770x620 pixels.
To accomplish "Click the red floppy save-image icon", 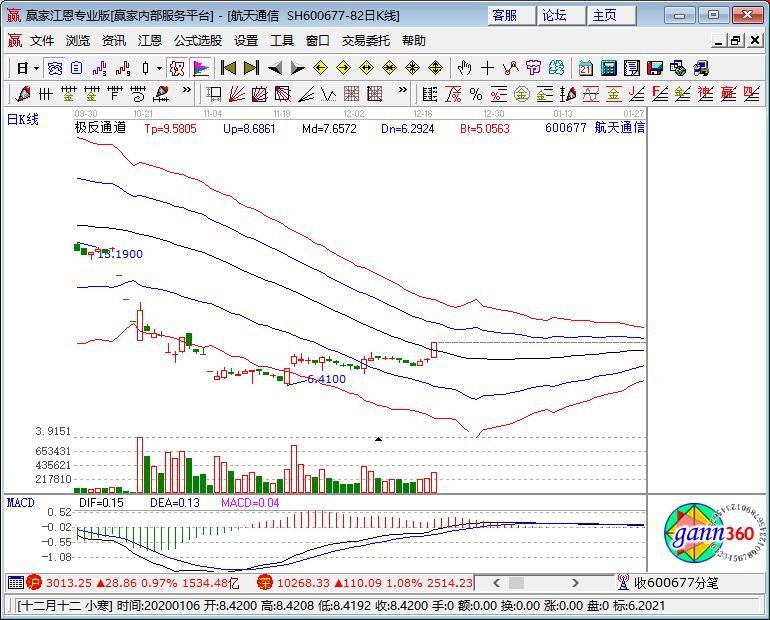I will [655, 68].
